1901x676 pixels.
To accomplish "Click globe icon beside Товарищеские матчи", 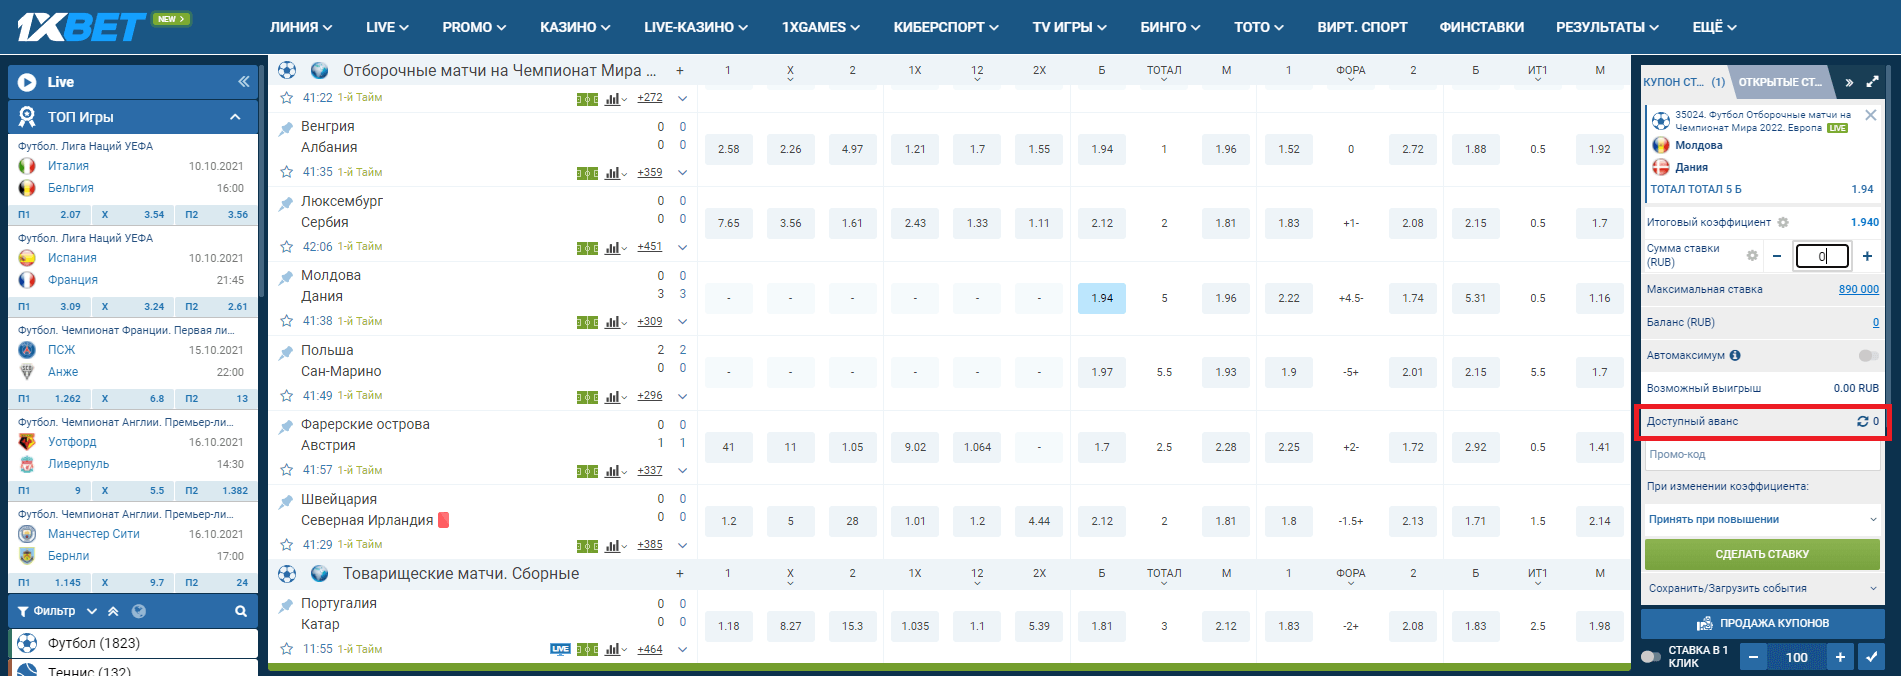I will click(x=320, y=573).
